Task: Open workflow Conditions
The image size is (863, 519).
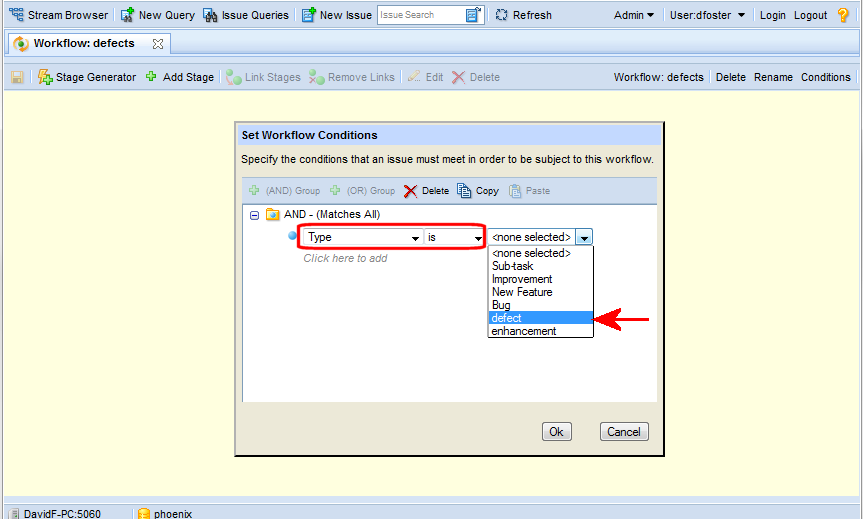Action: pos(825,77)
